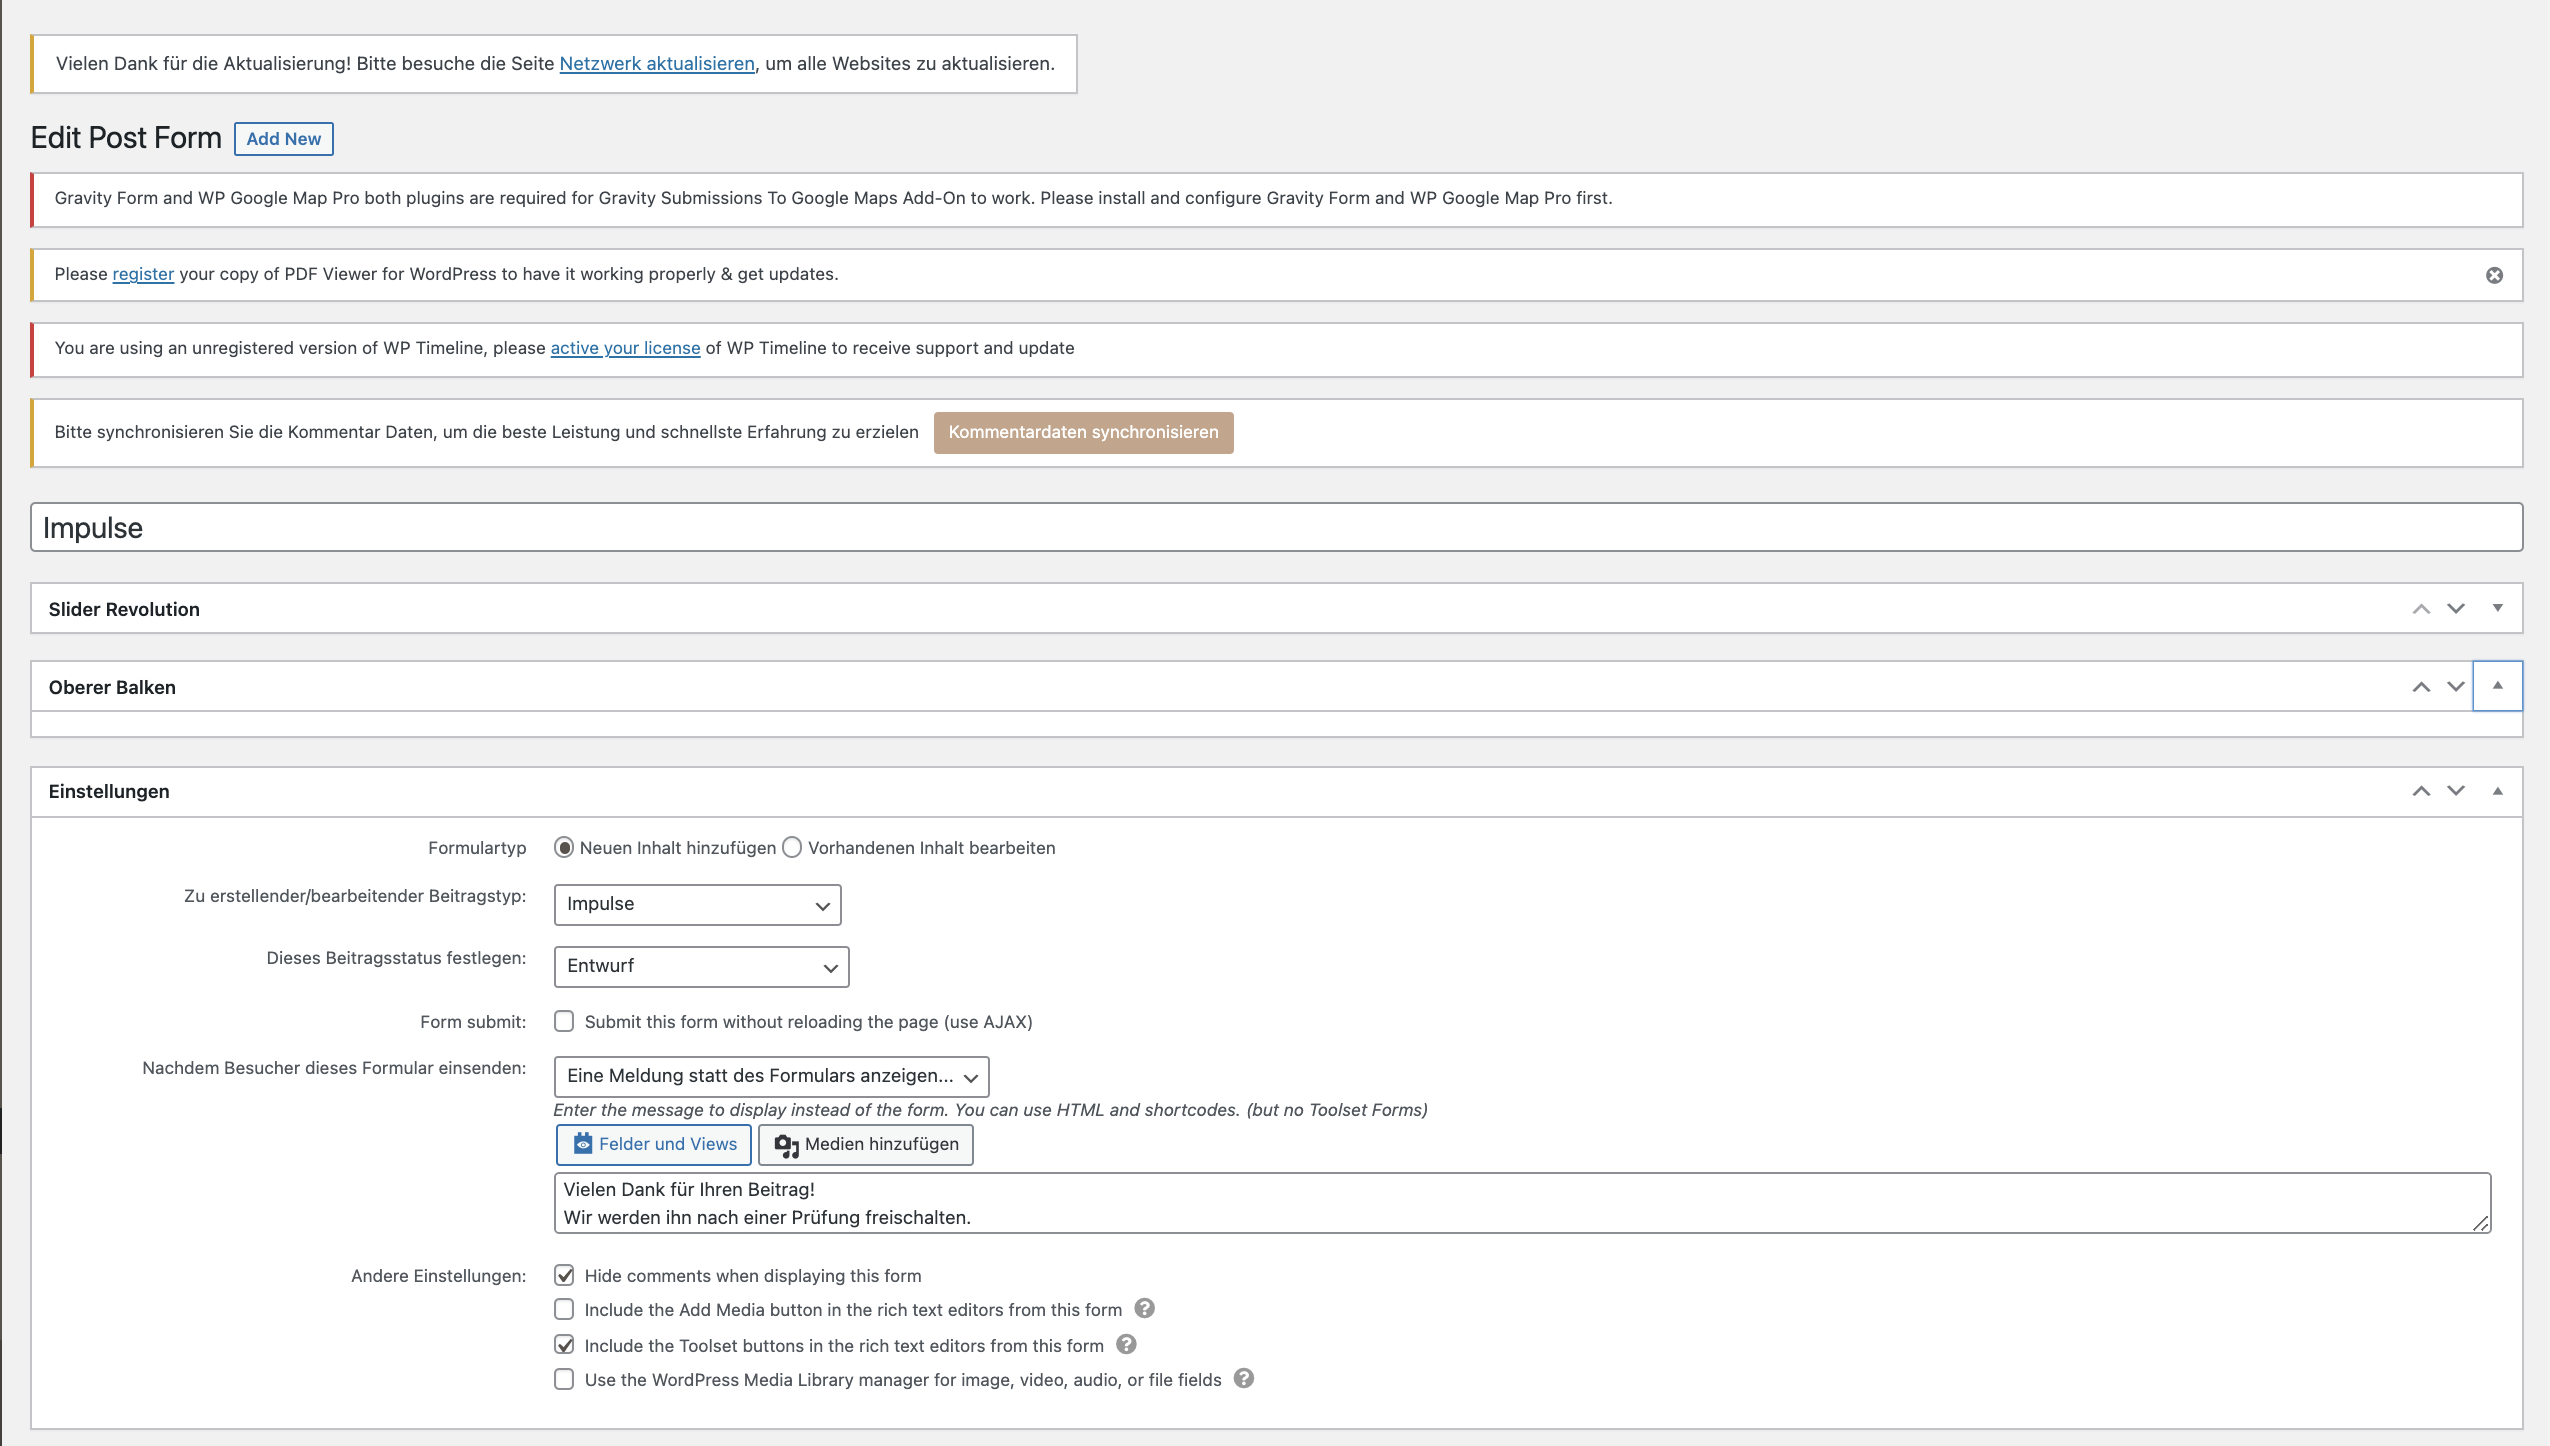
Task: Move Oberer Balken panel down
Action: [2456, 686]
